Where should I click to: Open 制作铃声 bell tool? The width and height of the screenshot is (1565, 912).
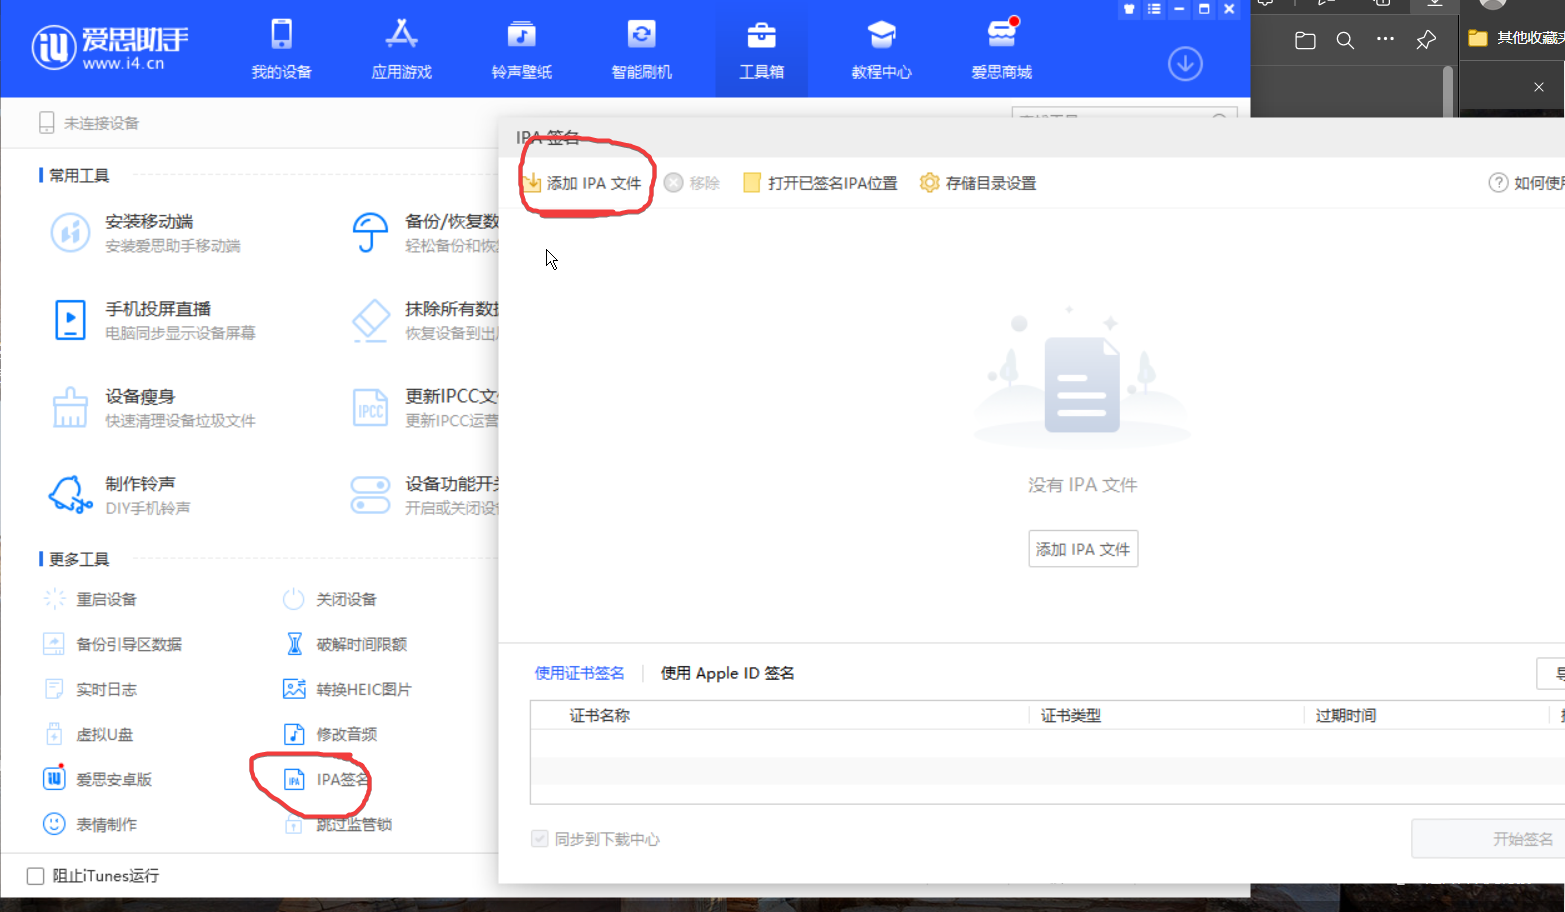[120, 495]
